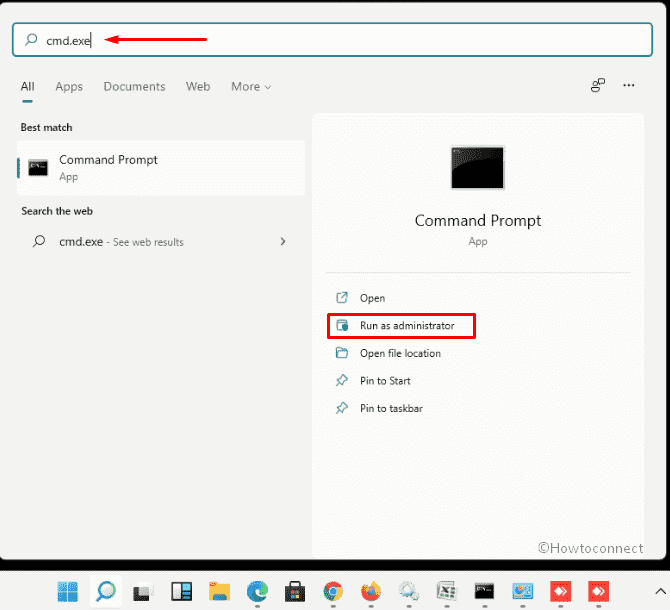This screenshot has width=670, height=610.
Task: Open the Settings gear icon on taskbar
Action: pyautogui.click(x=409, y=592)
